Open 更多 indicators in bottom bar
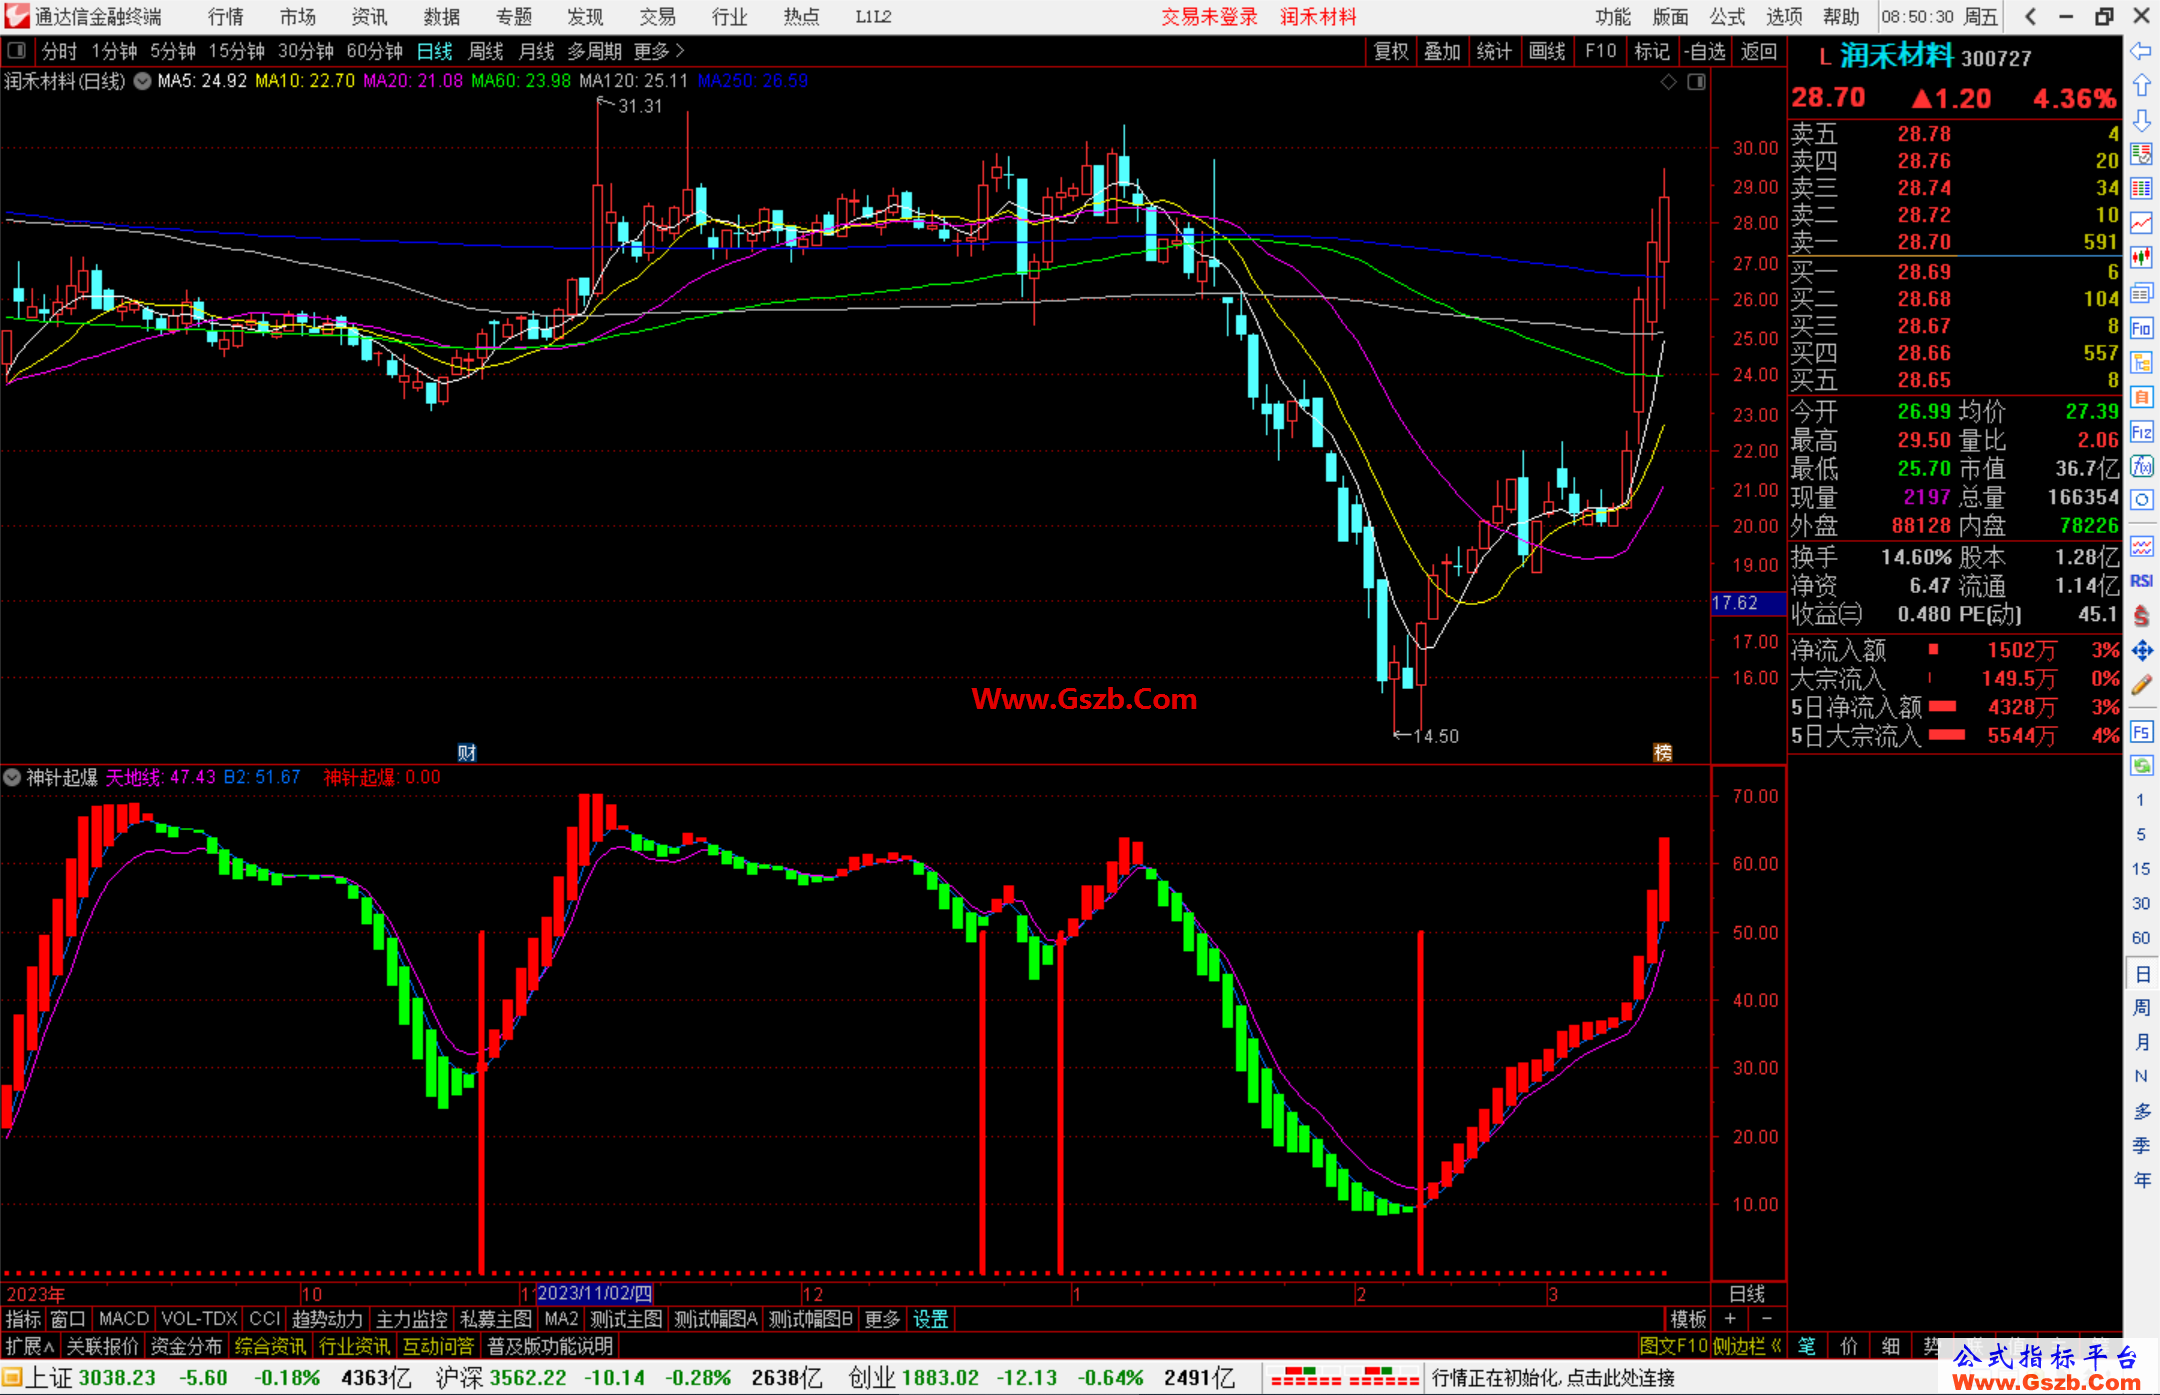Image resolution: width=2160 pixels, height=1395 pixels. [882, 1319]
